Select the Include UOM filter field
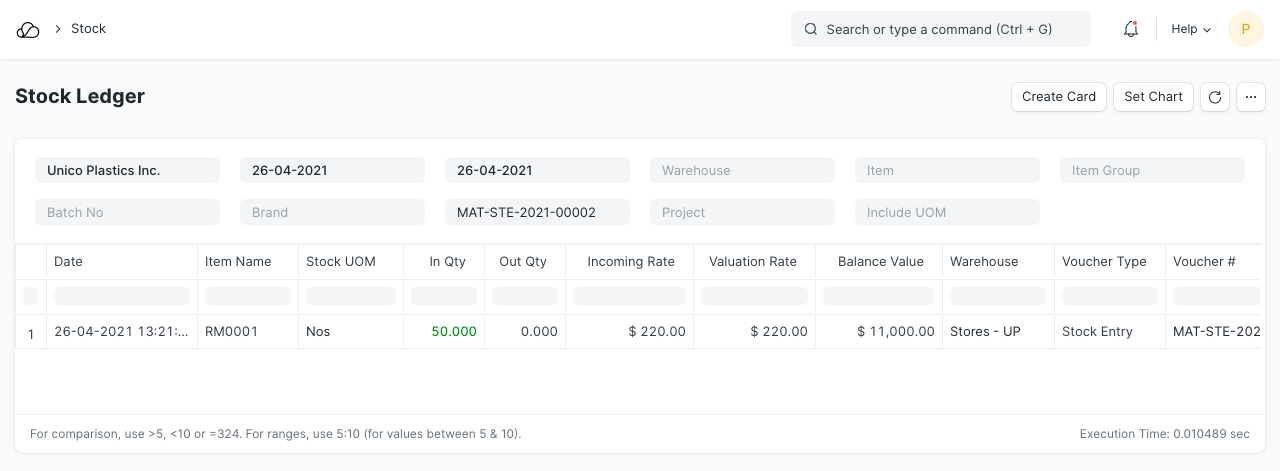This screenshot has height=471, width=1280. (x=947, y=213)
